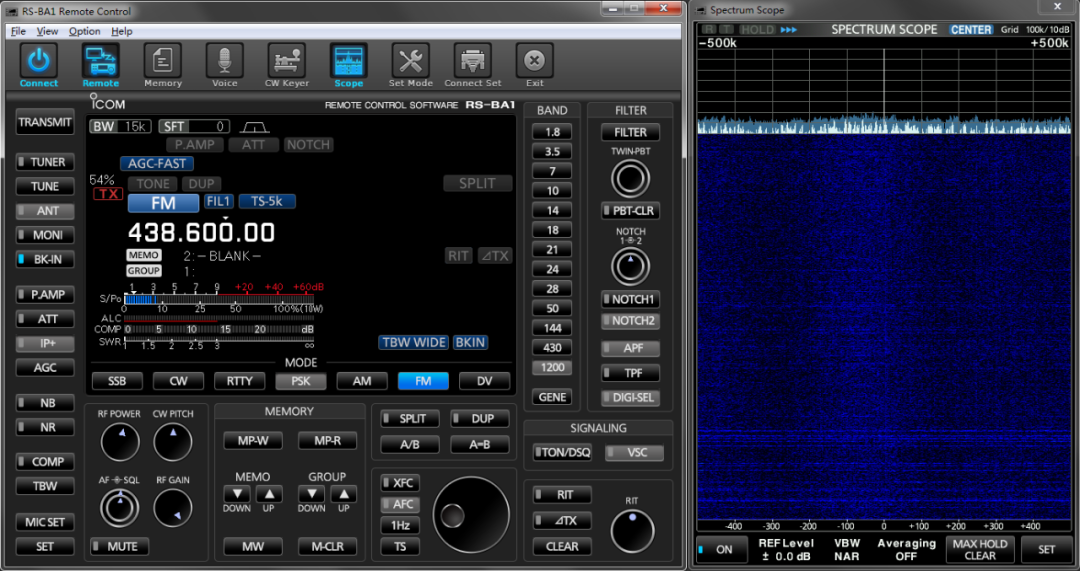Open the Voice microphone icon
The image size is (1080, 571).
[225, 61]
